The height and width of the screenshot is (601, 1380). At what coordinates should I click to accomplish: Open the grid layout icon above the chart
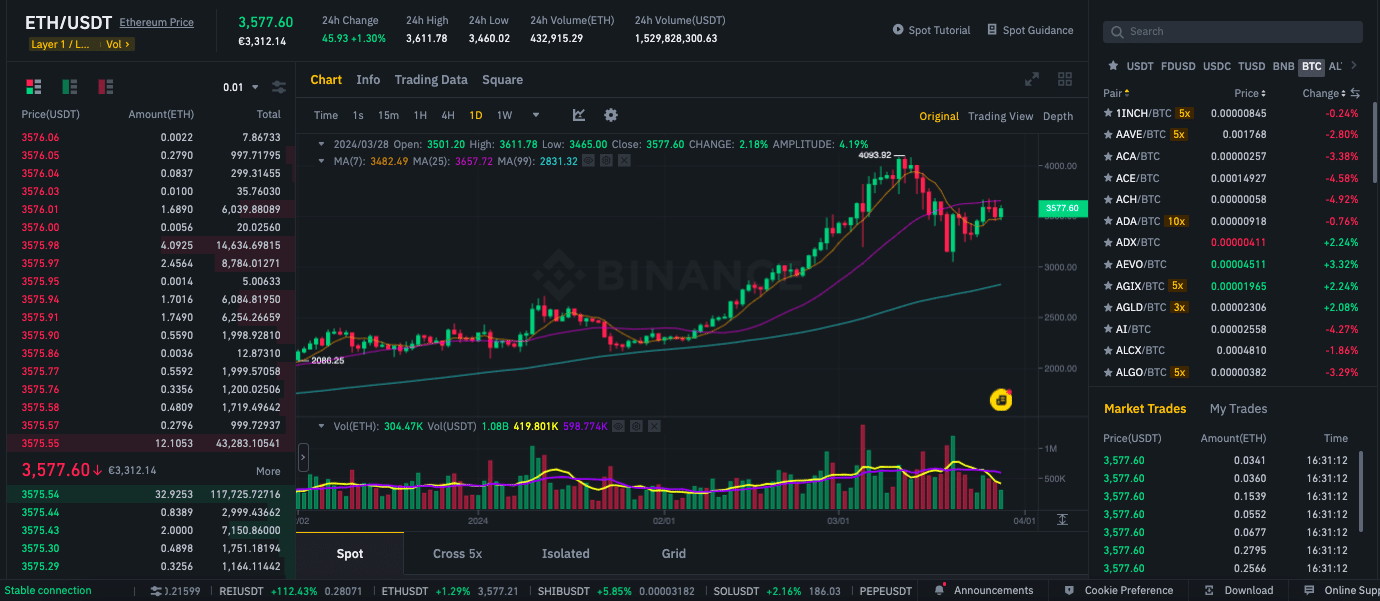click(x=1065, y=78)
